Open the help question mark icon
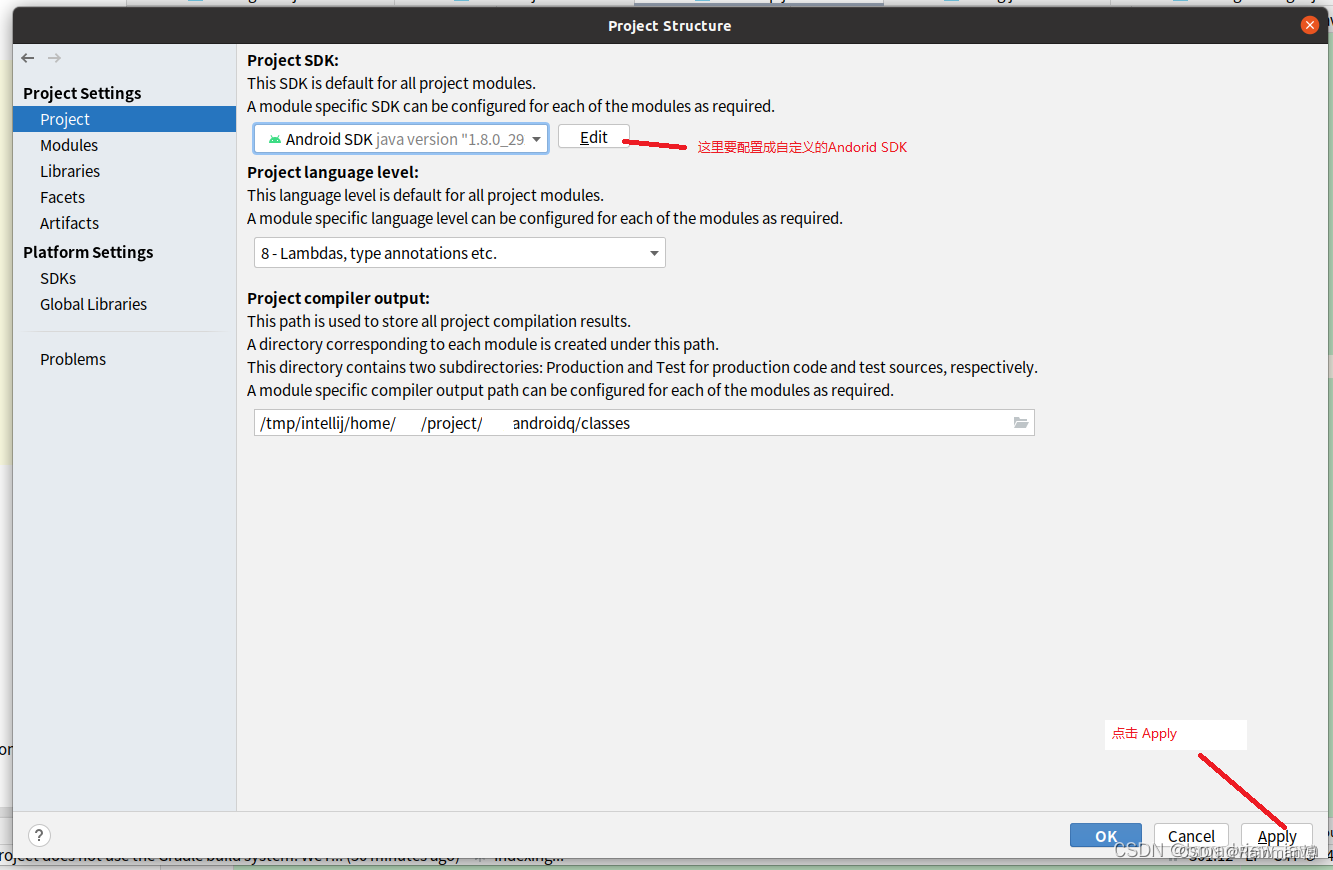 click(39, 835)
